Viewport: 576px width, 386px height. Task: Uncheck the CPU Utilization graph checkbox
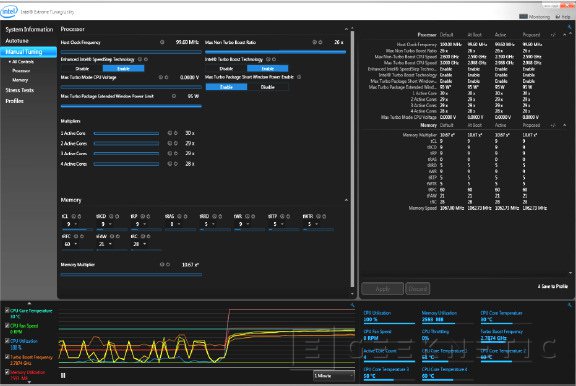click(x=7, y=341)
